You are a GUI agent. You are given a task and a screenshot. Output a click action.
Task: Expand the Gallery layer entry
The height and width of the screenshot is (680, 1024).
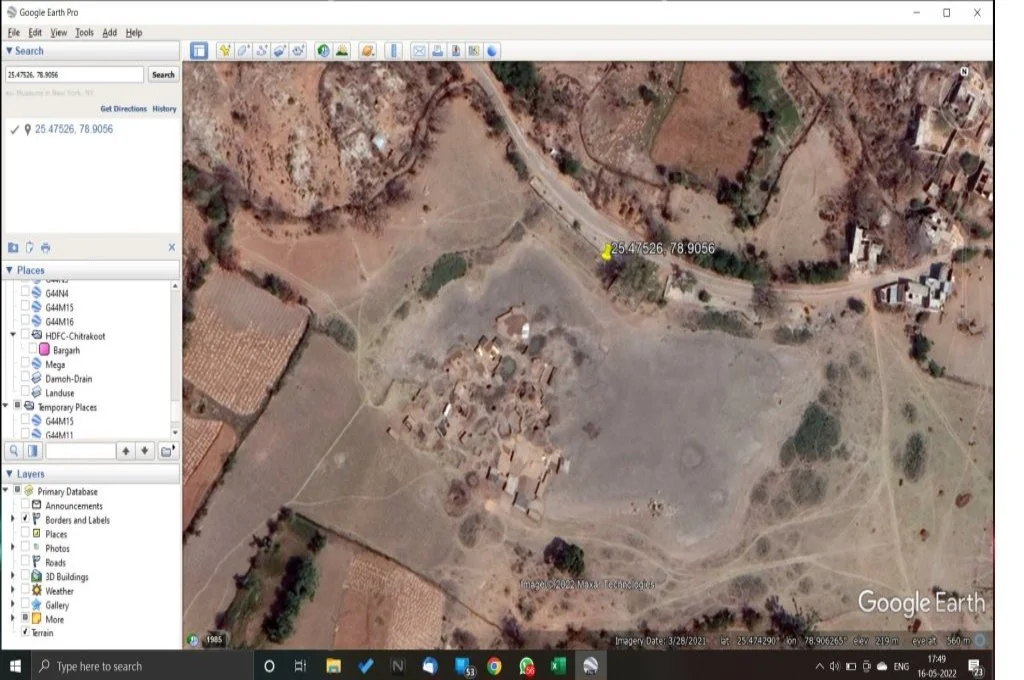click(12, 605)
